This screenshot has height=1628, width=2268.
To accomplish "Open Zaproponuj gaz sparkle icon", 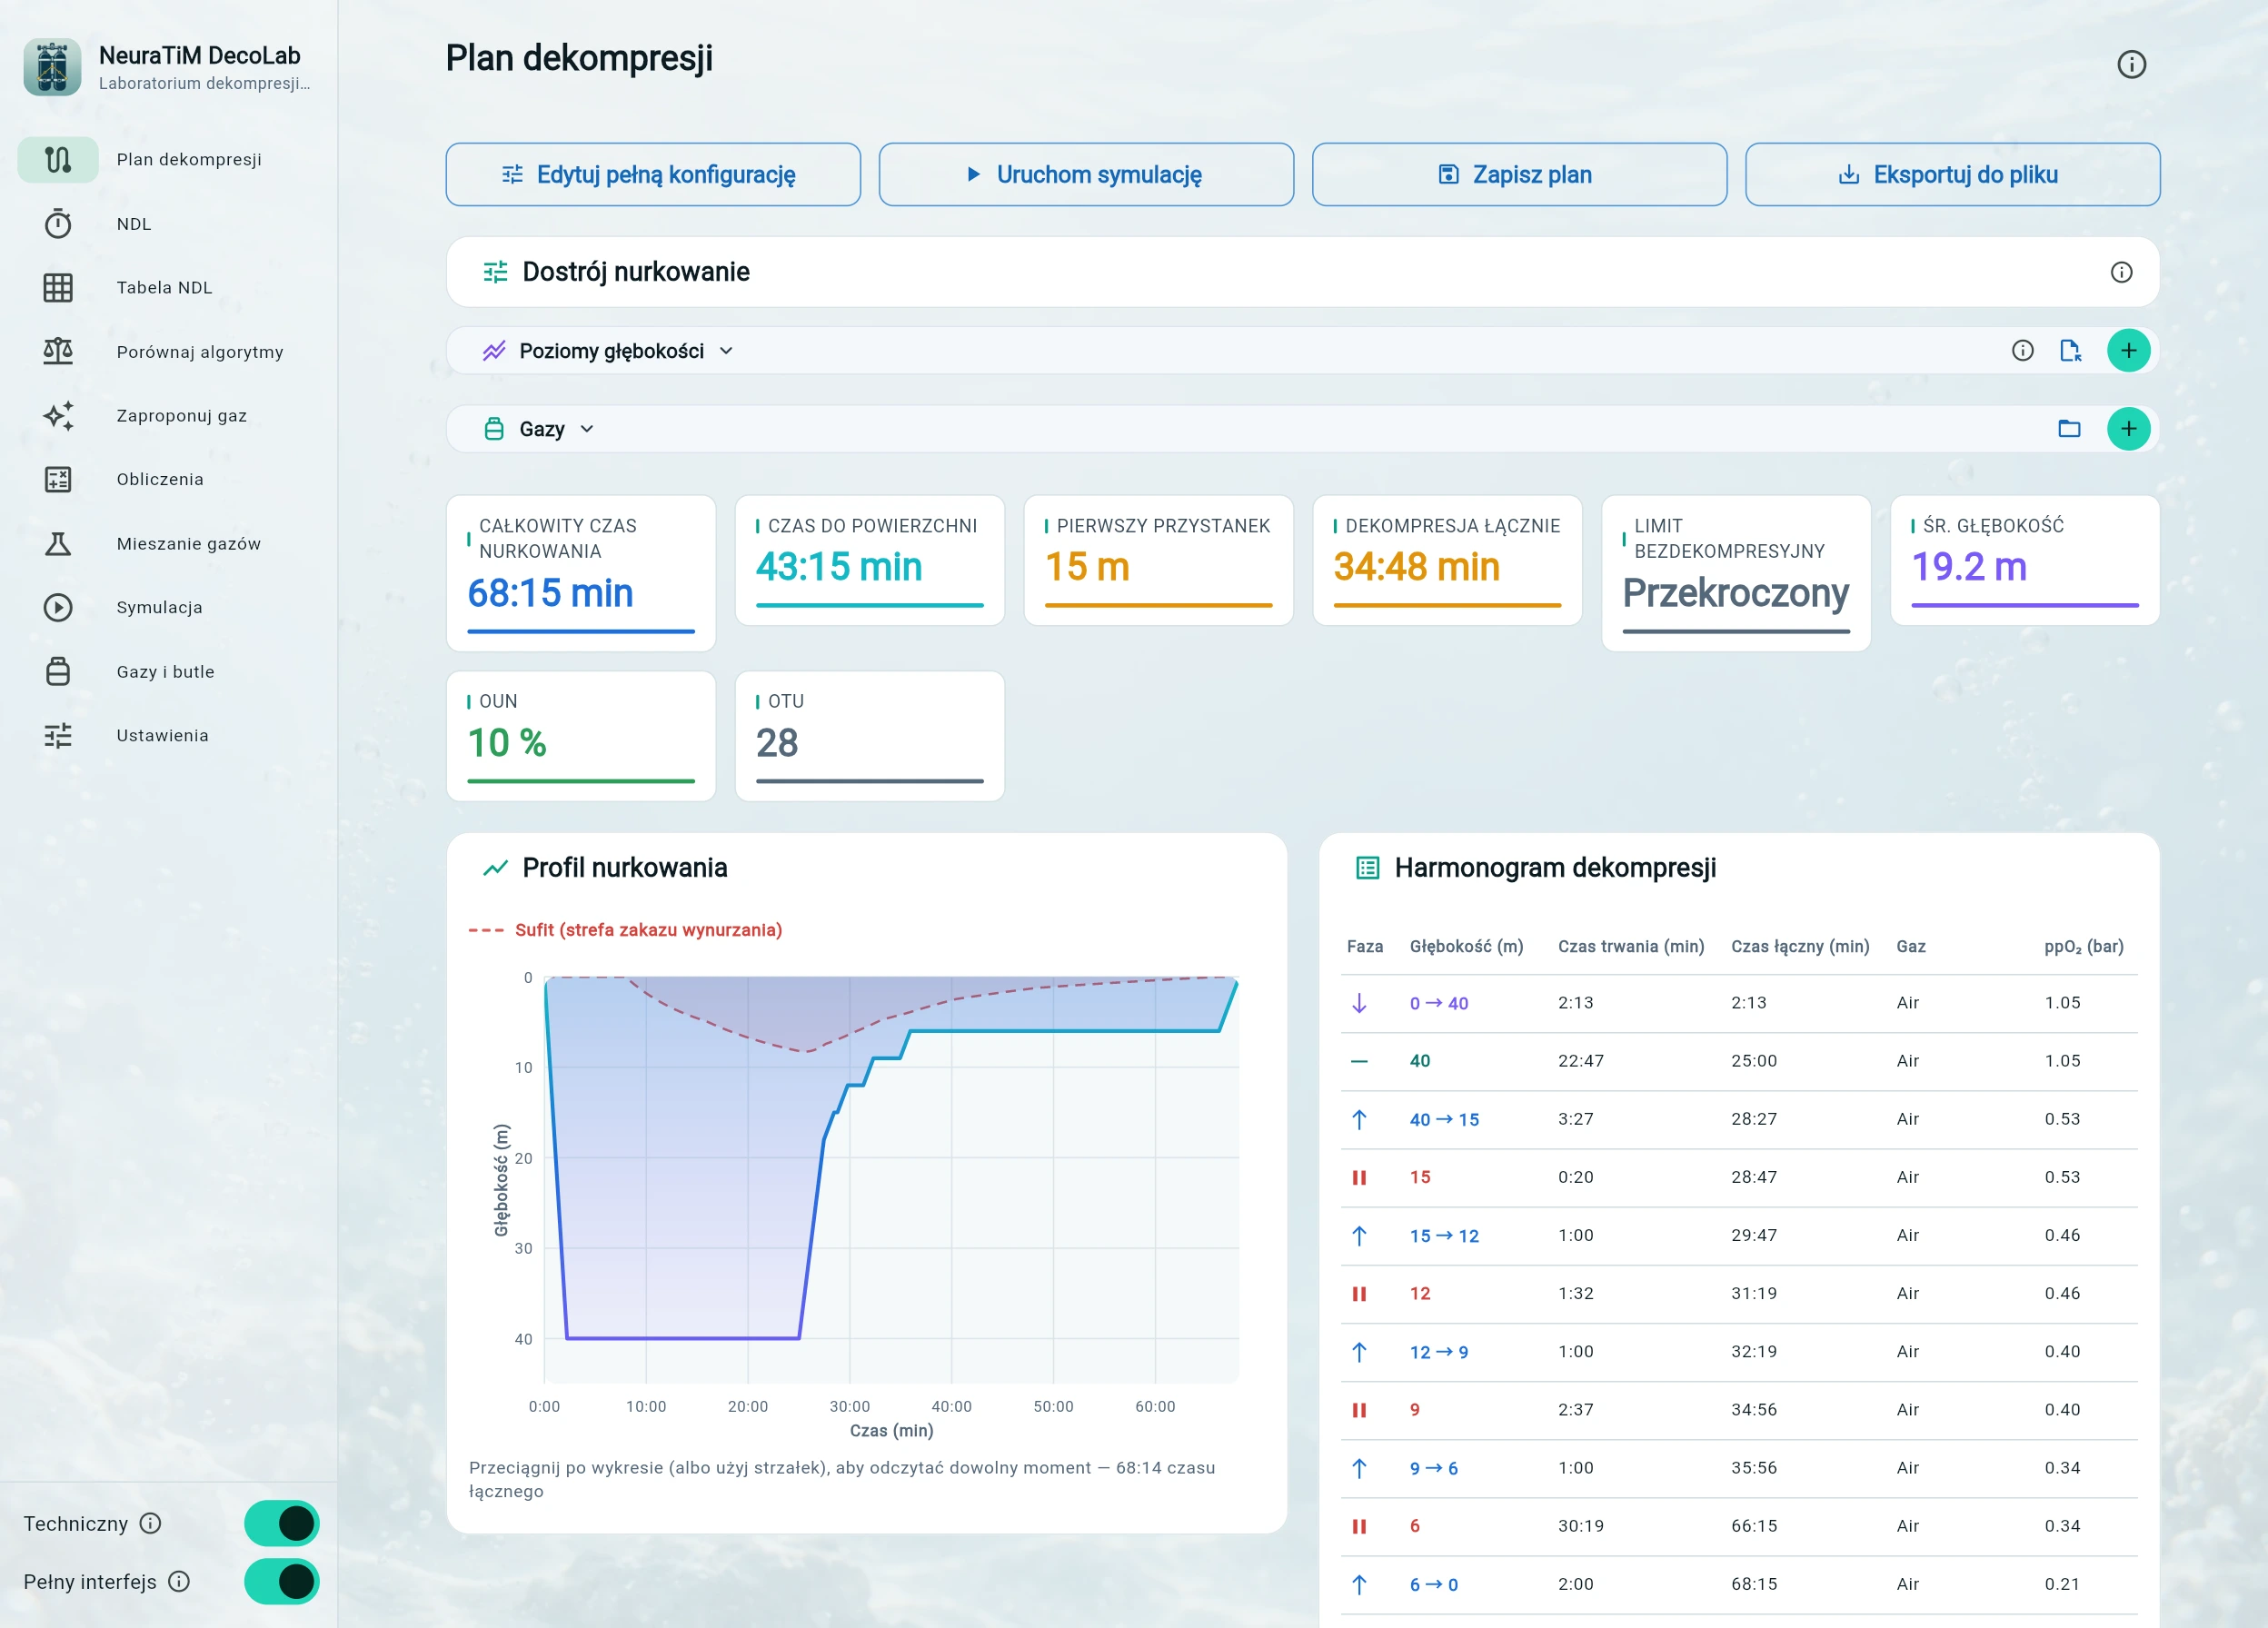I will (58, 415).
